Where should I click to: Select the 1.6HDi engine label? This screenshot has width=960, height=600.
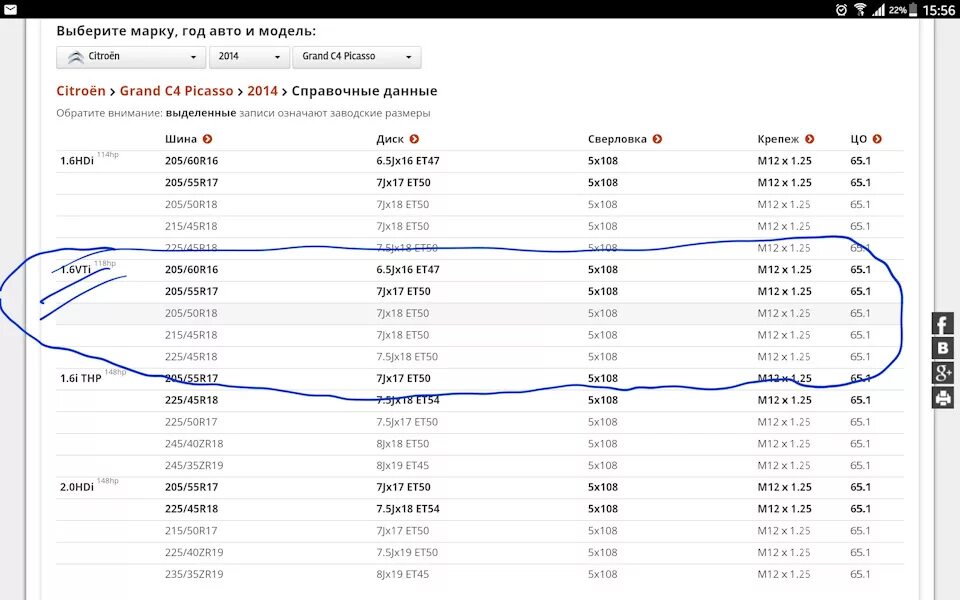click(77, 161)
